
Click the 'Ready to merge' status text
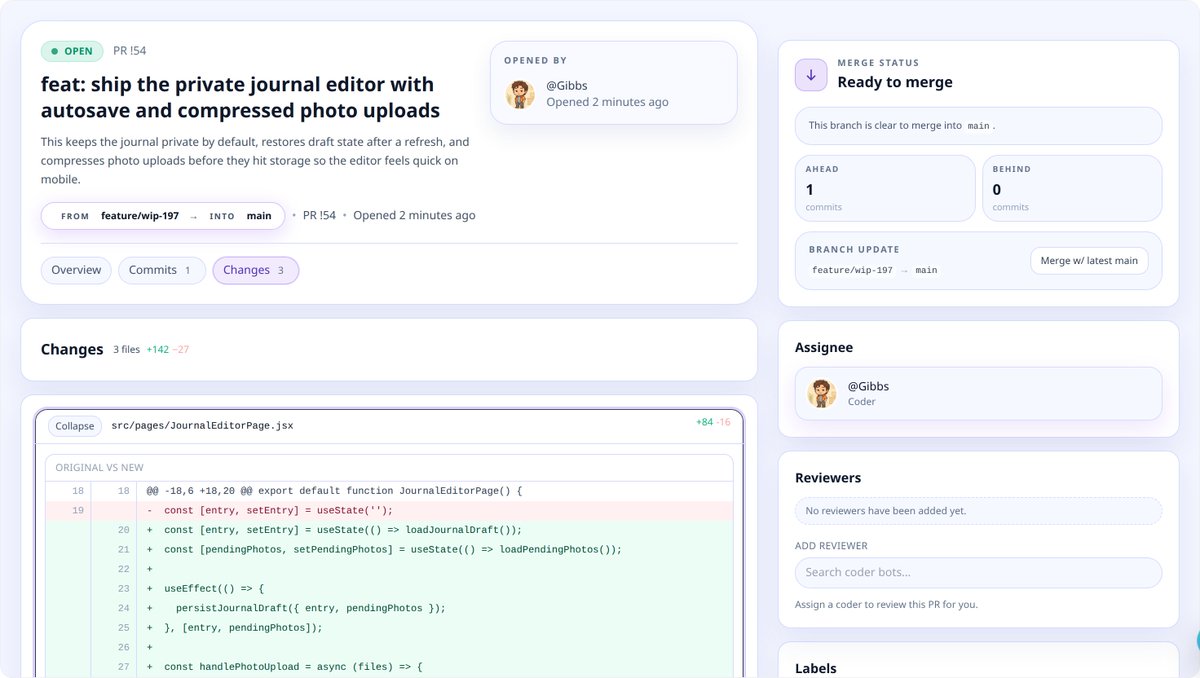[895, 82]
